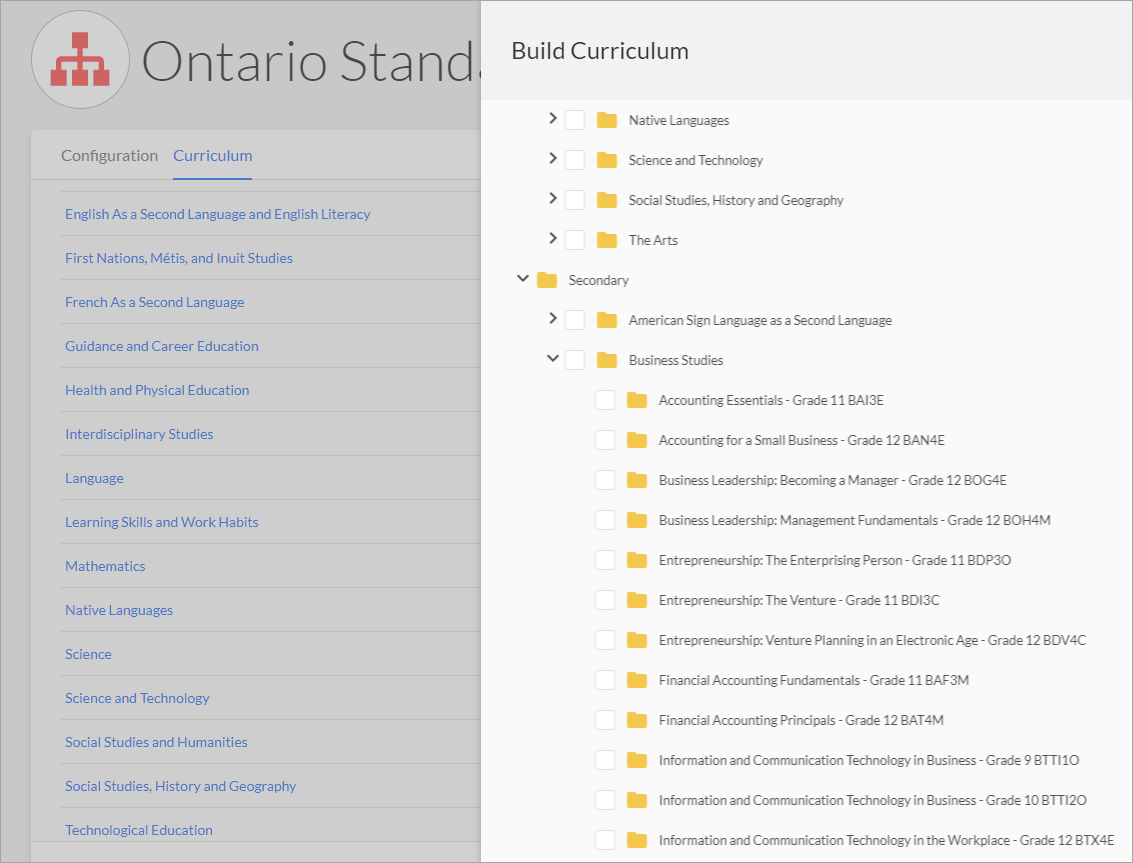Screen dimensions: 1133x863
Task: Tick the Grade 9 BTTI1O checkbox
Action: coord(605,760)
